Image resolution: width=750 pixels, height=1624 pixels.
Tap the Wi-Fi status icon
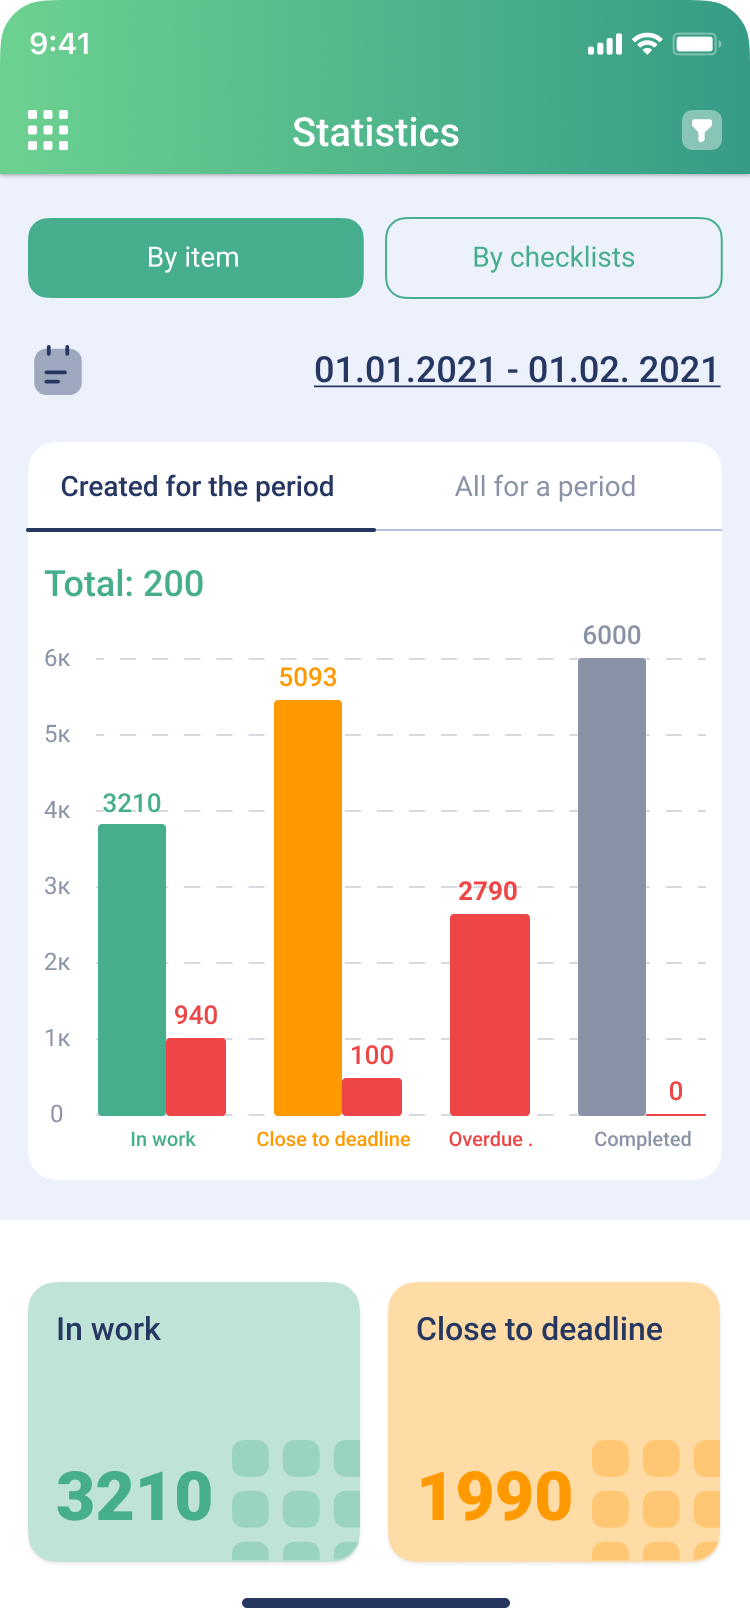(x=648, y=44)
